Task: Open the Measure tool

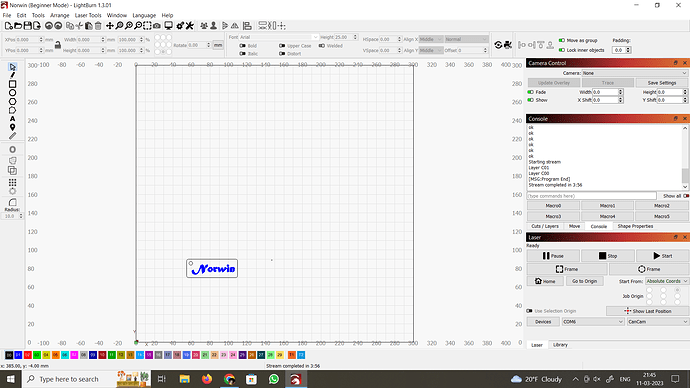Action: click(12, 136)
